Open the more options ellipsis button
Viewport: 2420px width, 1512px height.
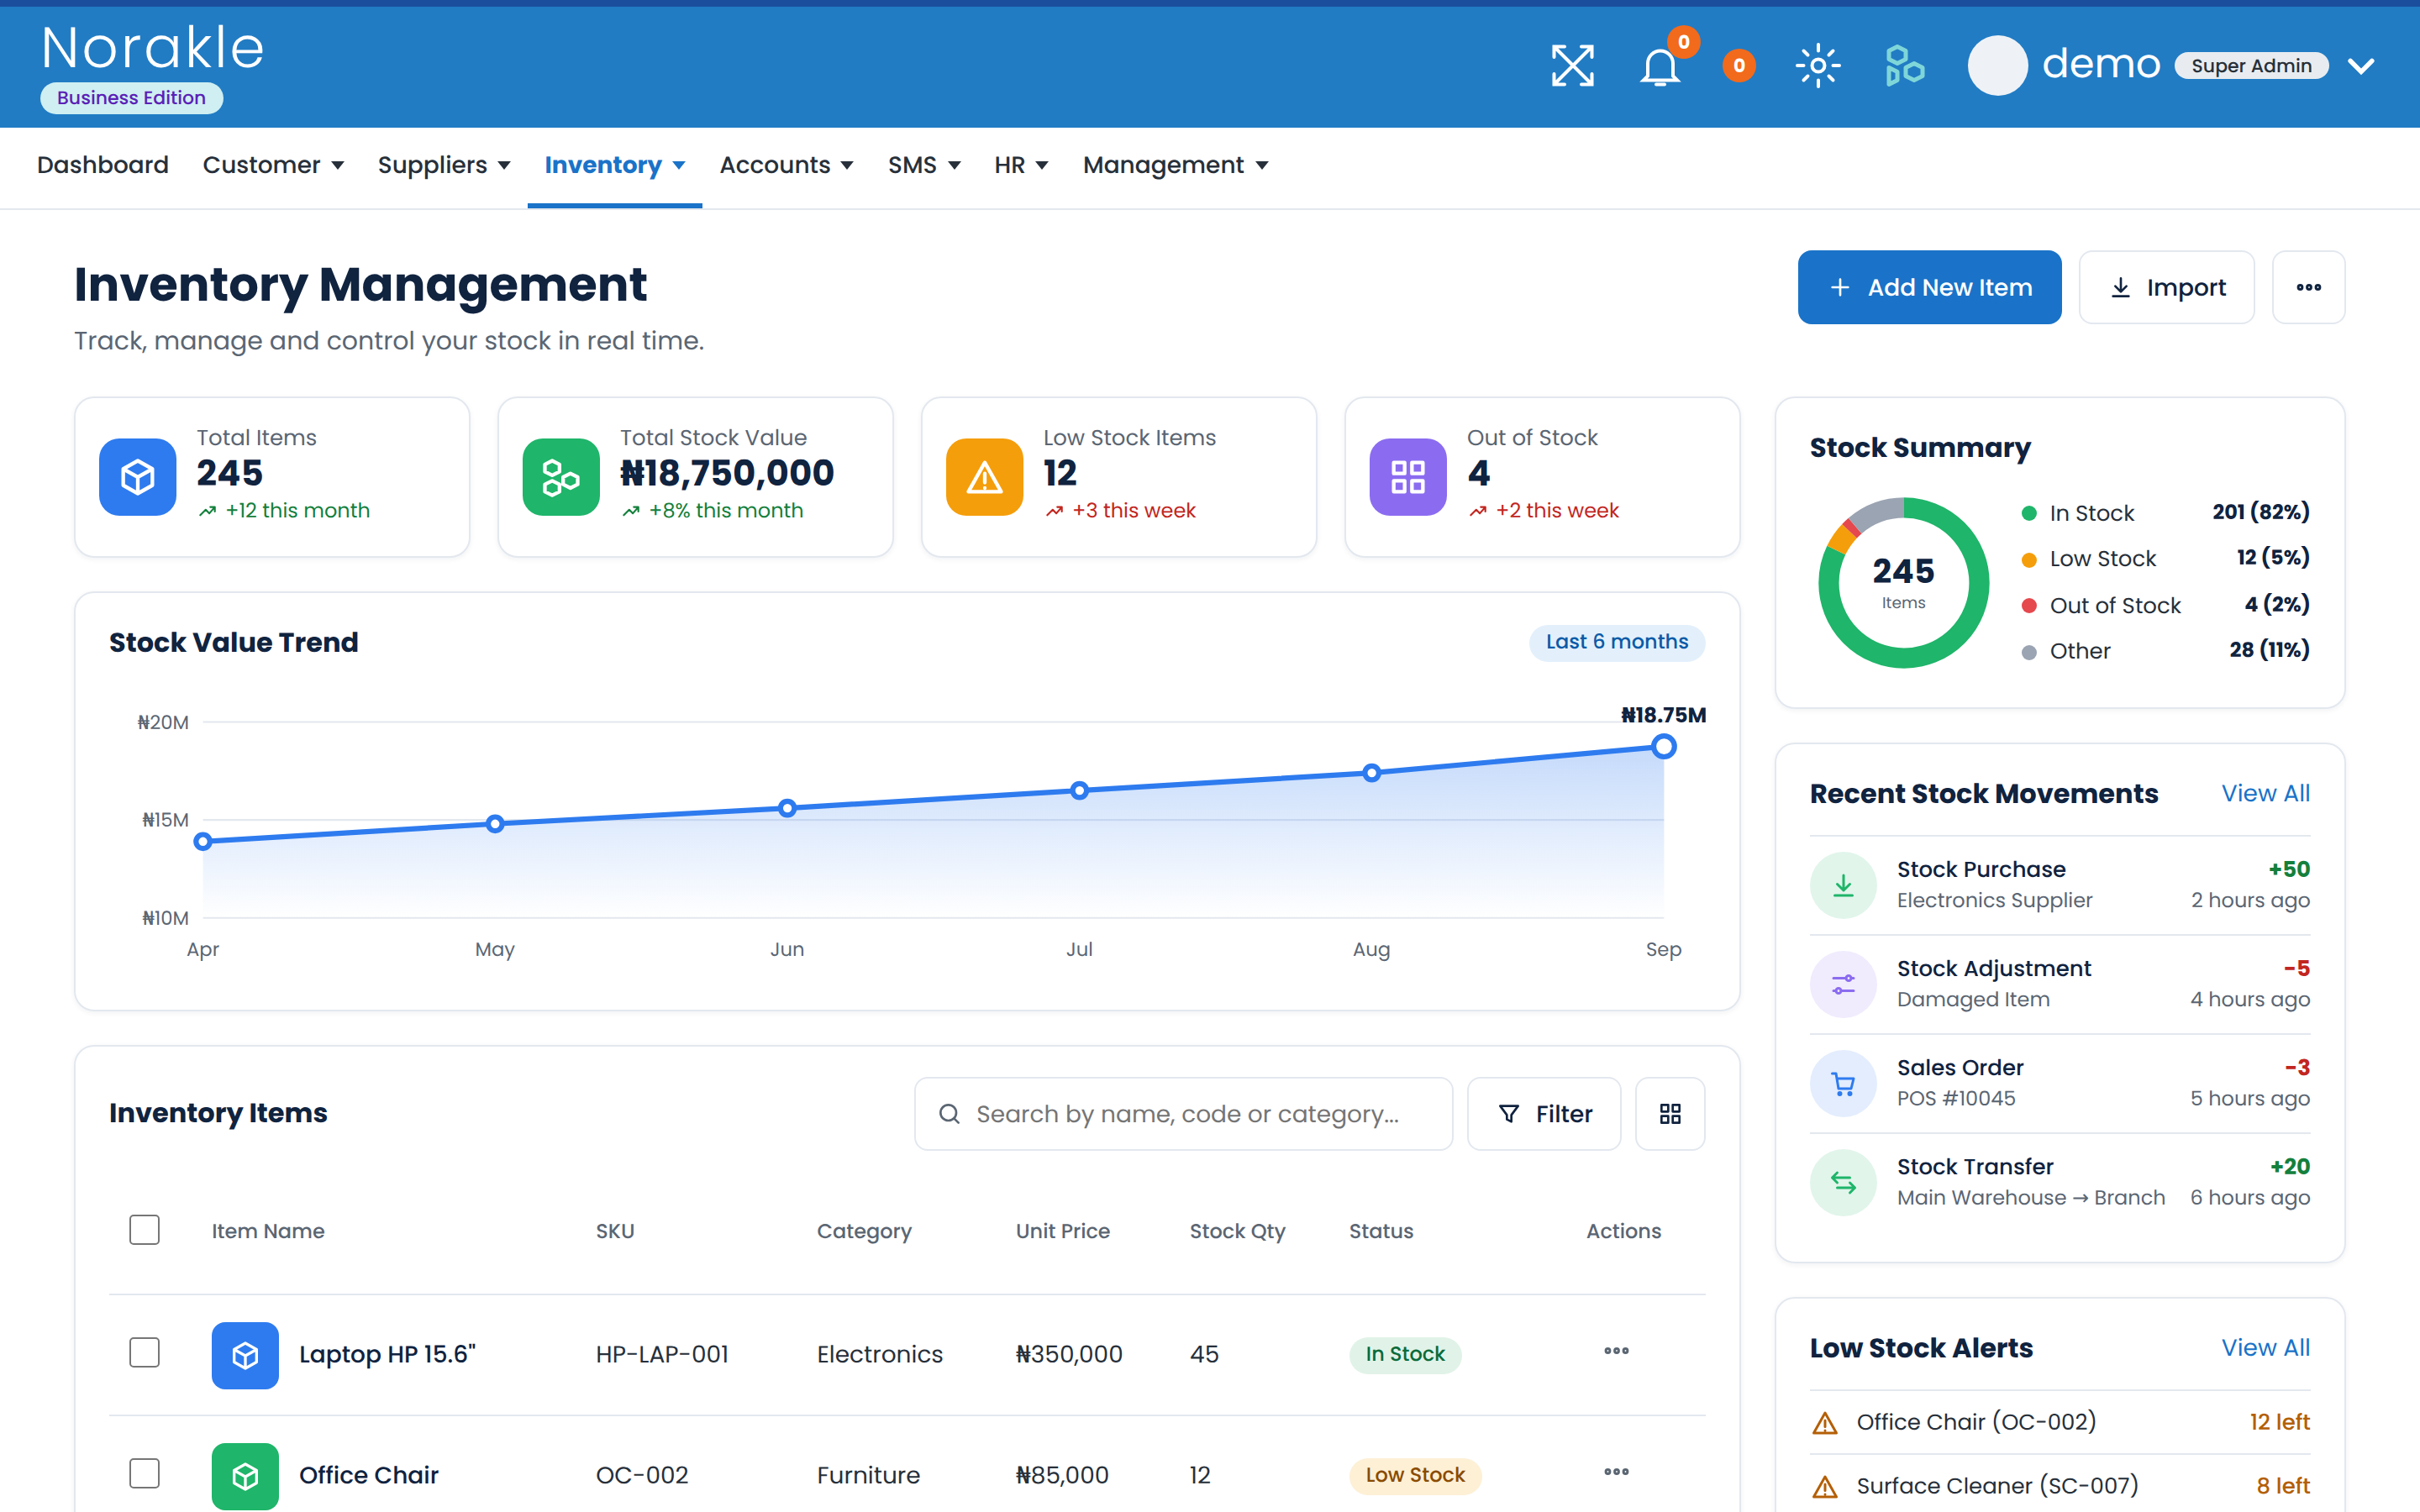tap(2308, 287)
